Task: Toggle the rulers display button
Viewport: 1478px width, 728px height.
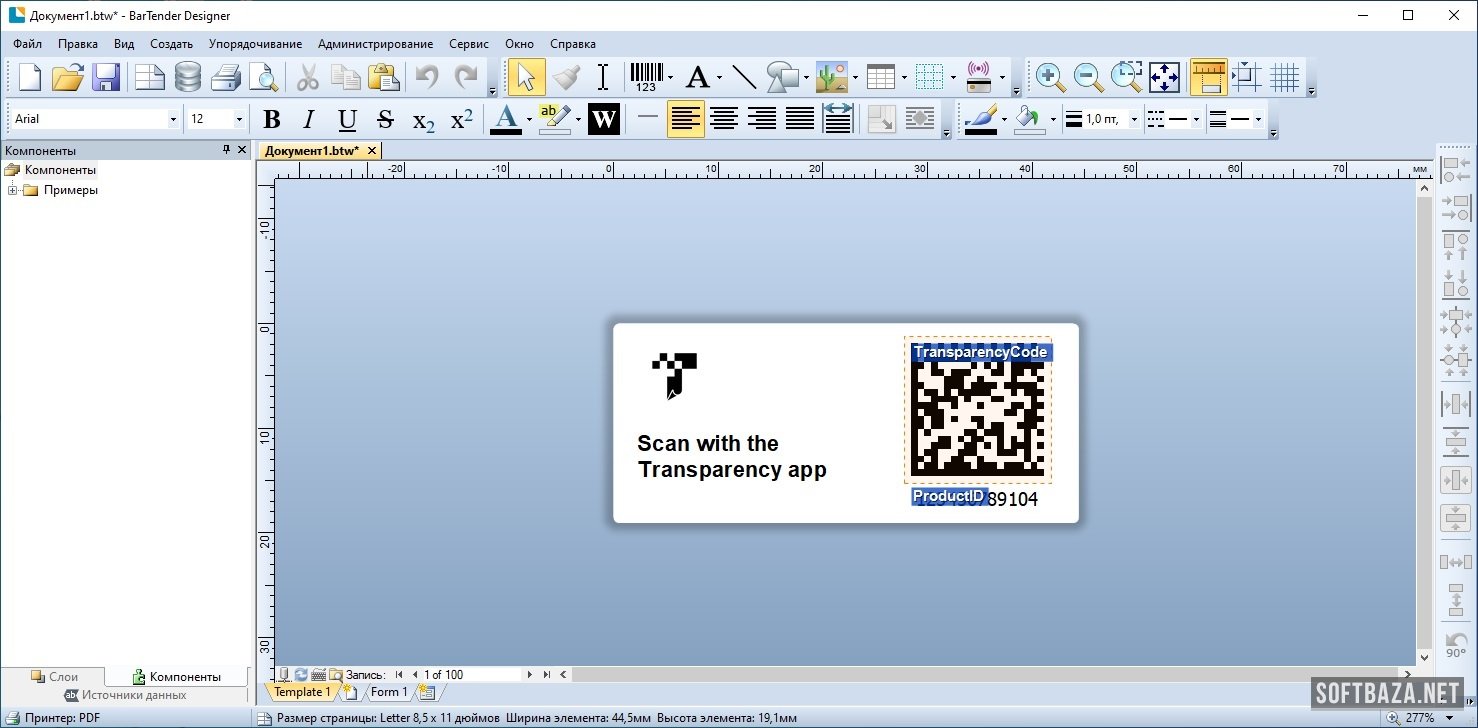Action: click(1208, 77)
